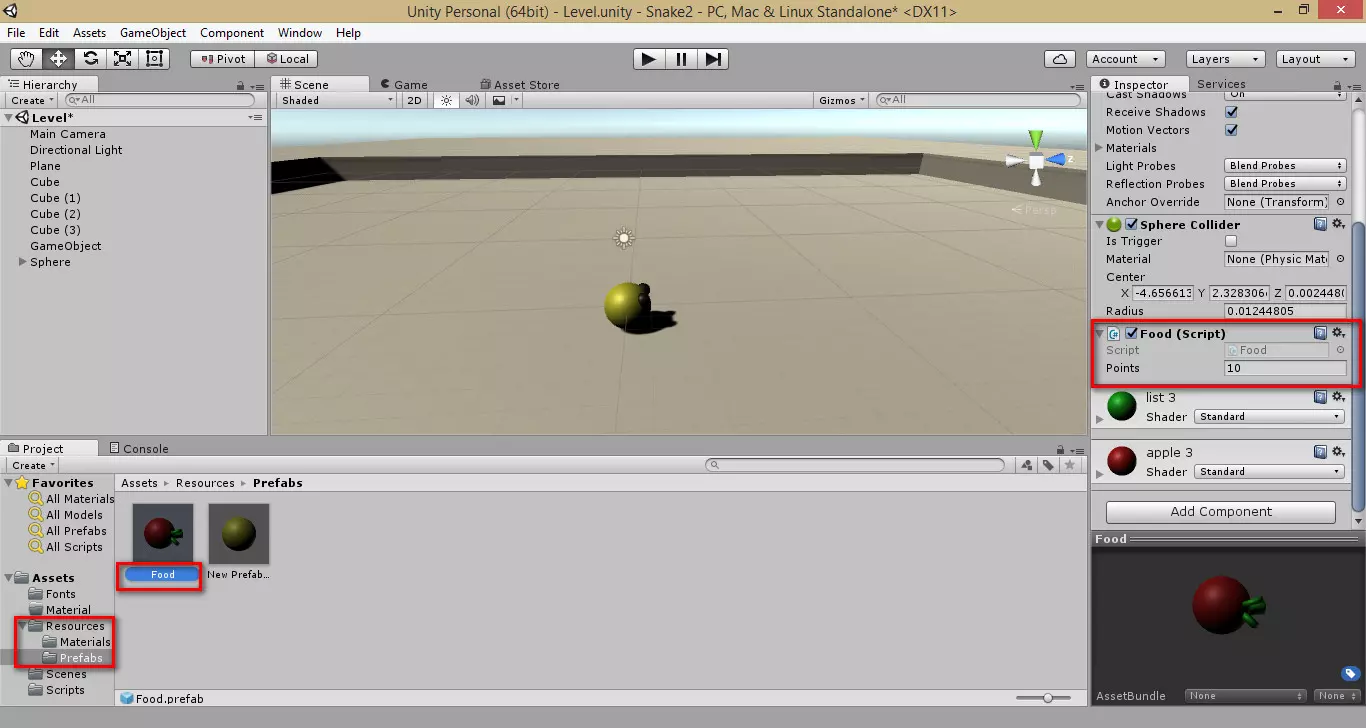This screenshot has height=728, width=1366.
Task: Switch to the Console tab
Action: [145, 448]
